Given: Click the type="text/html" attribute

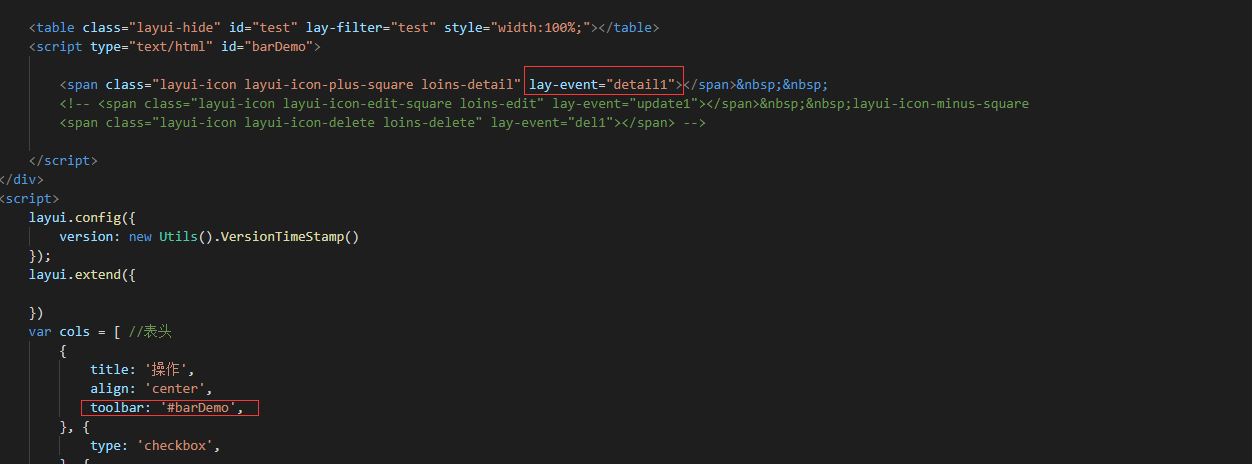Looking at the screenshot, I should [x=151, y=46].
